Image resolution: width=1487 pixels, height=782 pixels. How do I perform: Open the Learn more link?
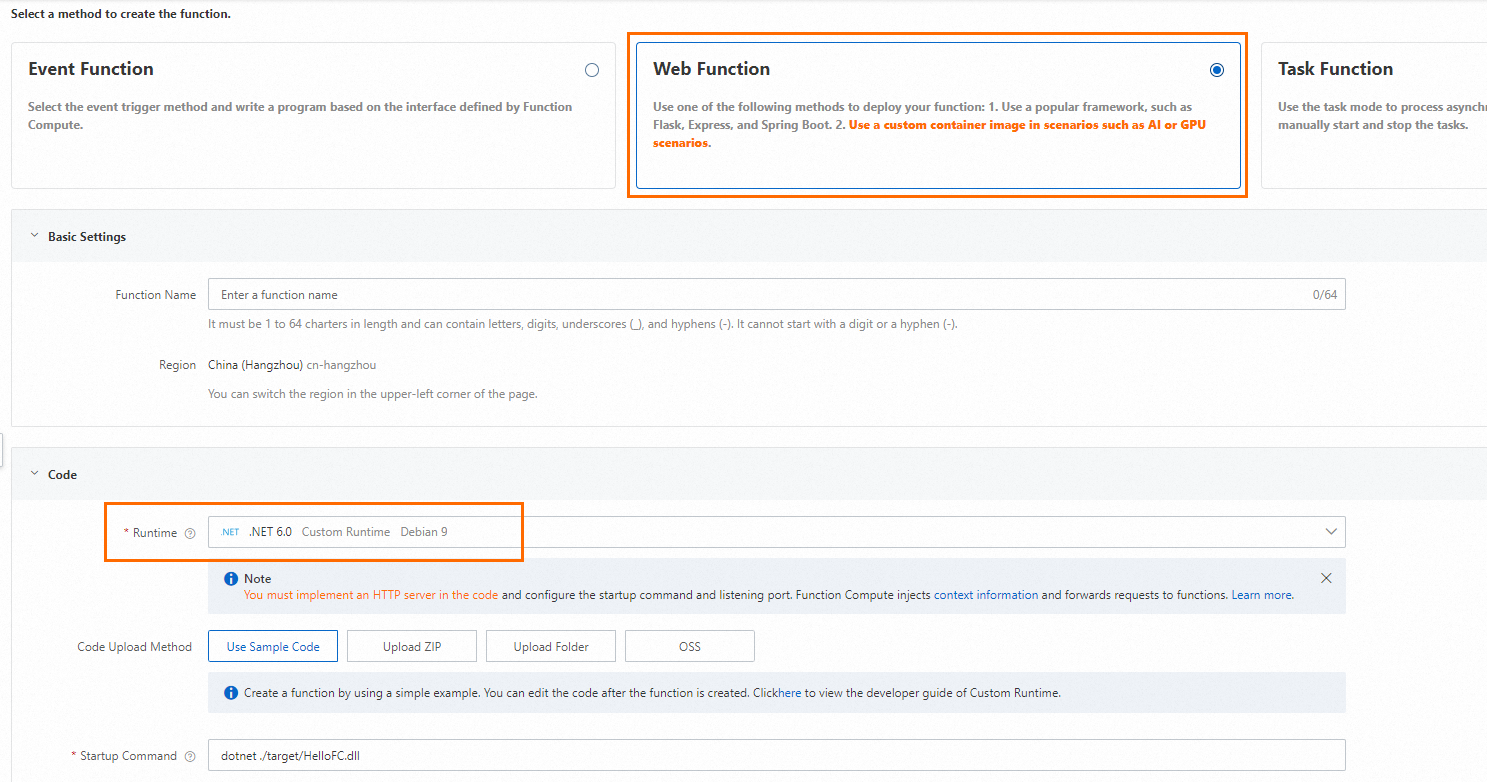[1262, 595]
